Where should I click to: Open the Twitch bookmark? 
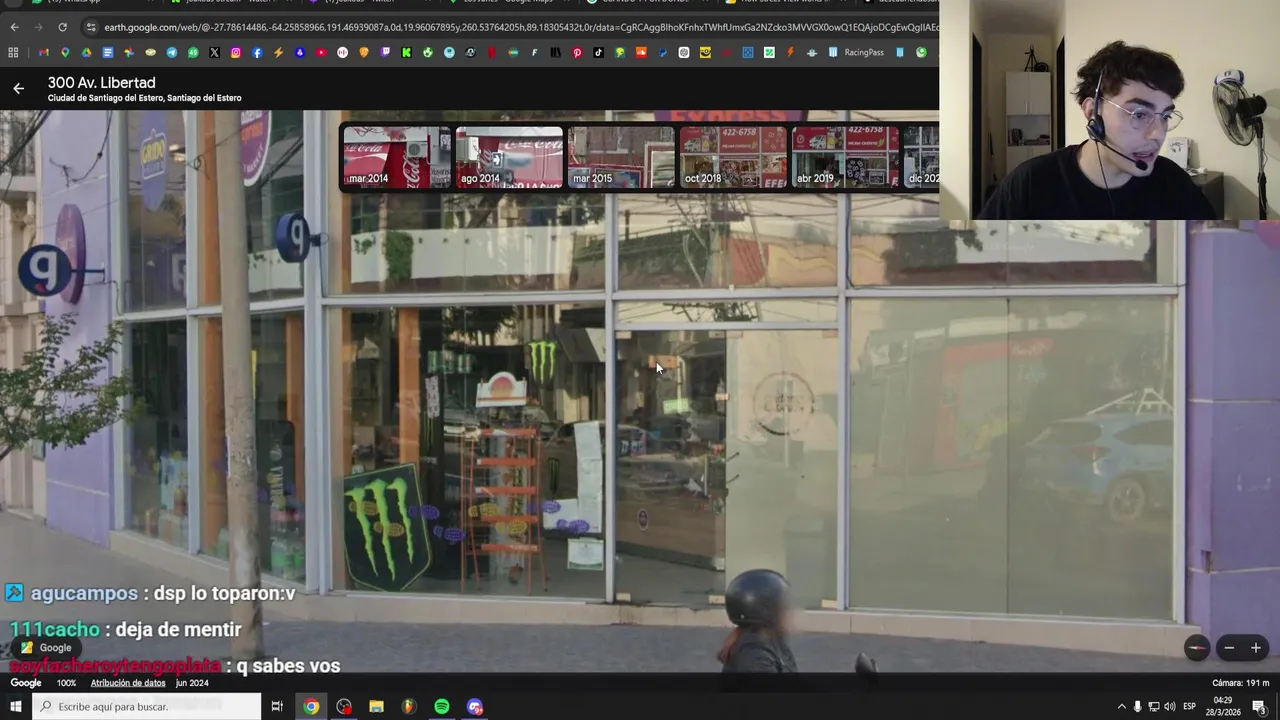(385, 52)
